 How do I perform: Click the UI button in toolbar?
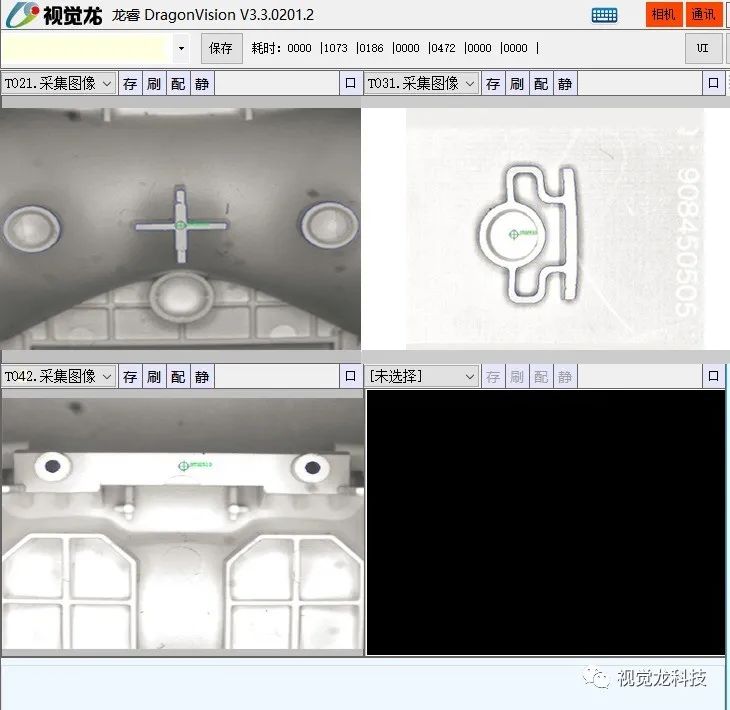tap(703, 48)
